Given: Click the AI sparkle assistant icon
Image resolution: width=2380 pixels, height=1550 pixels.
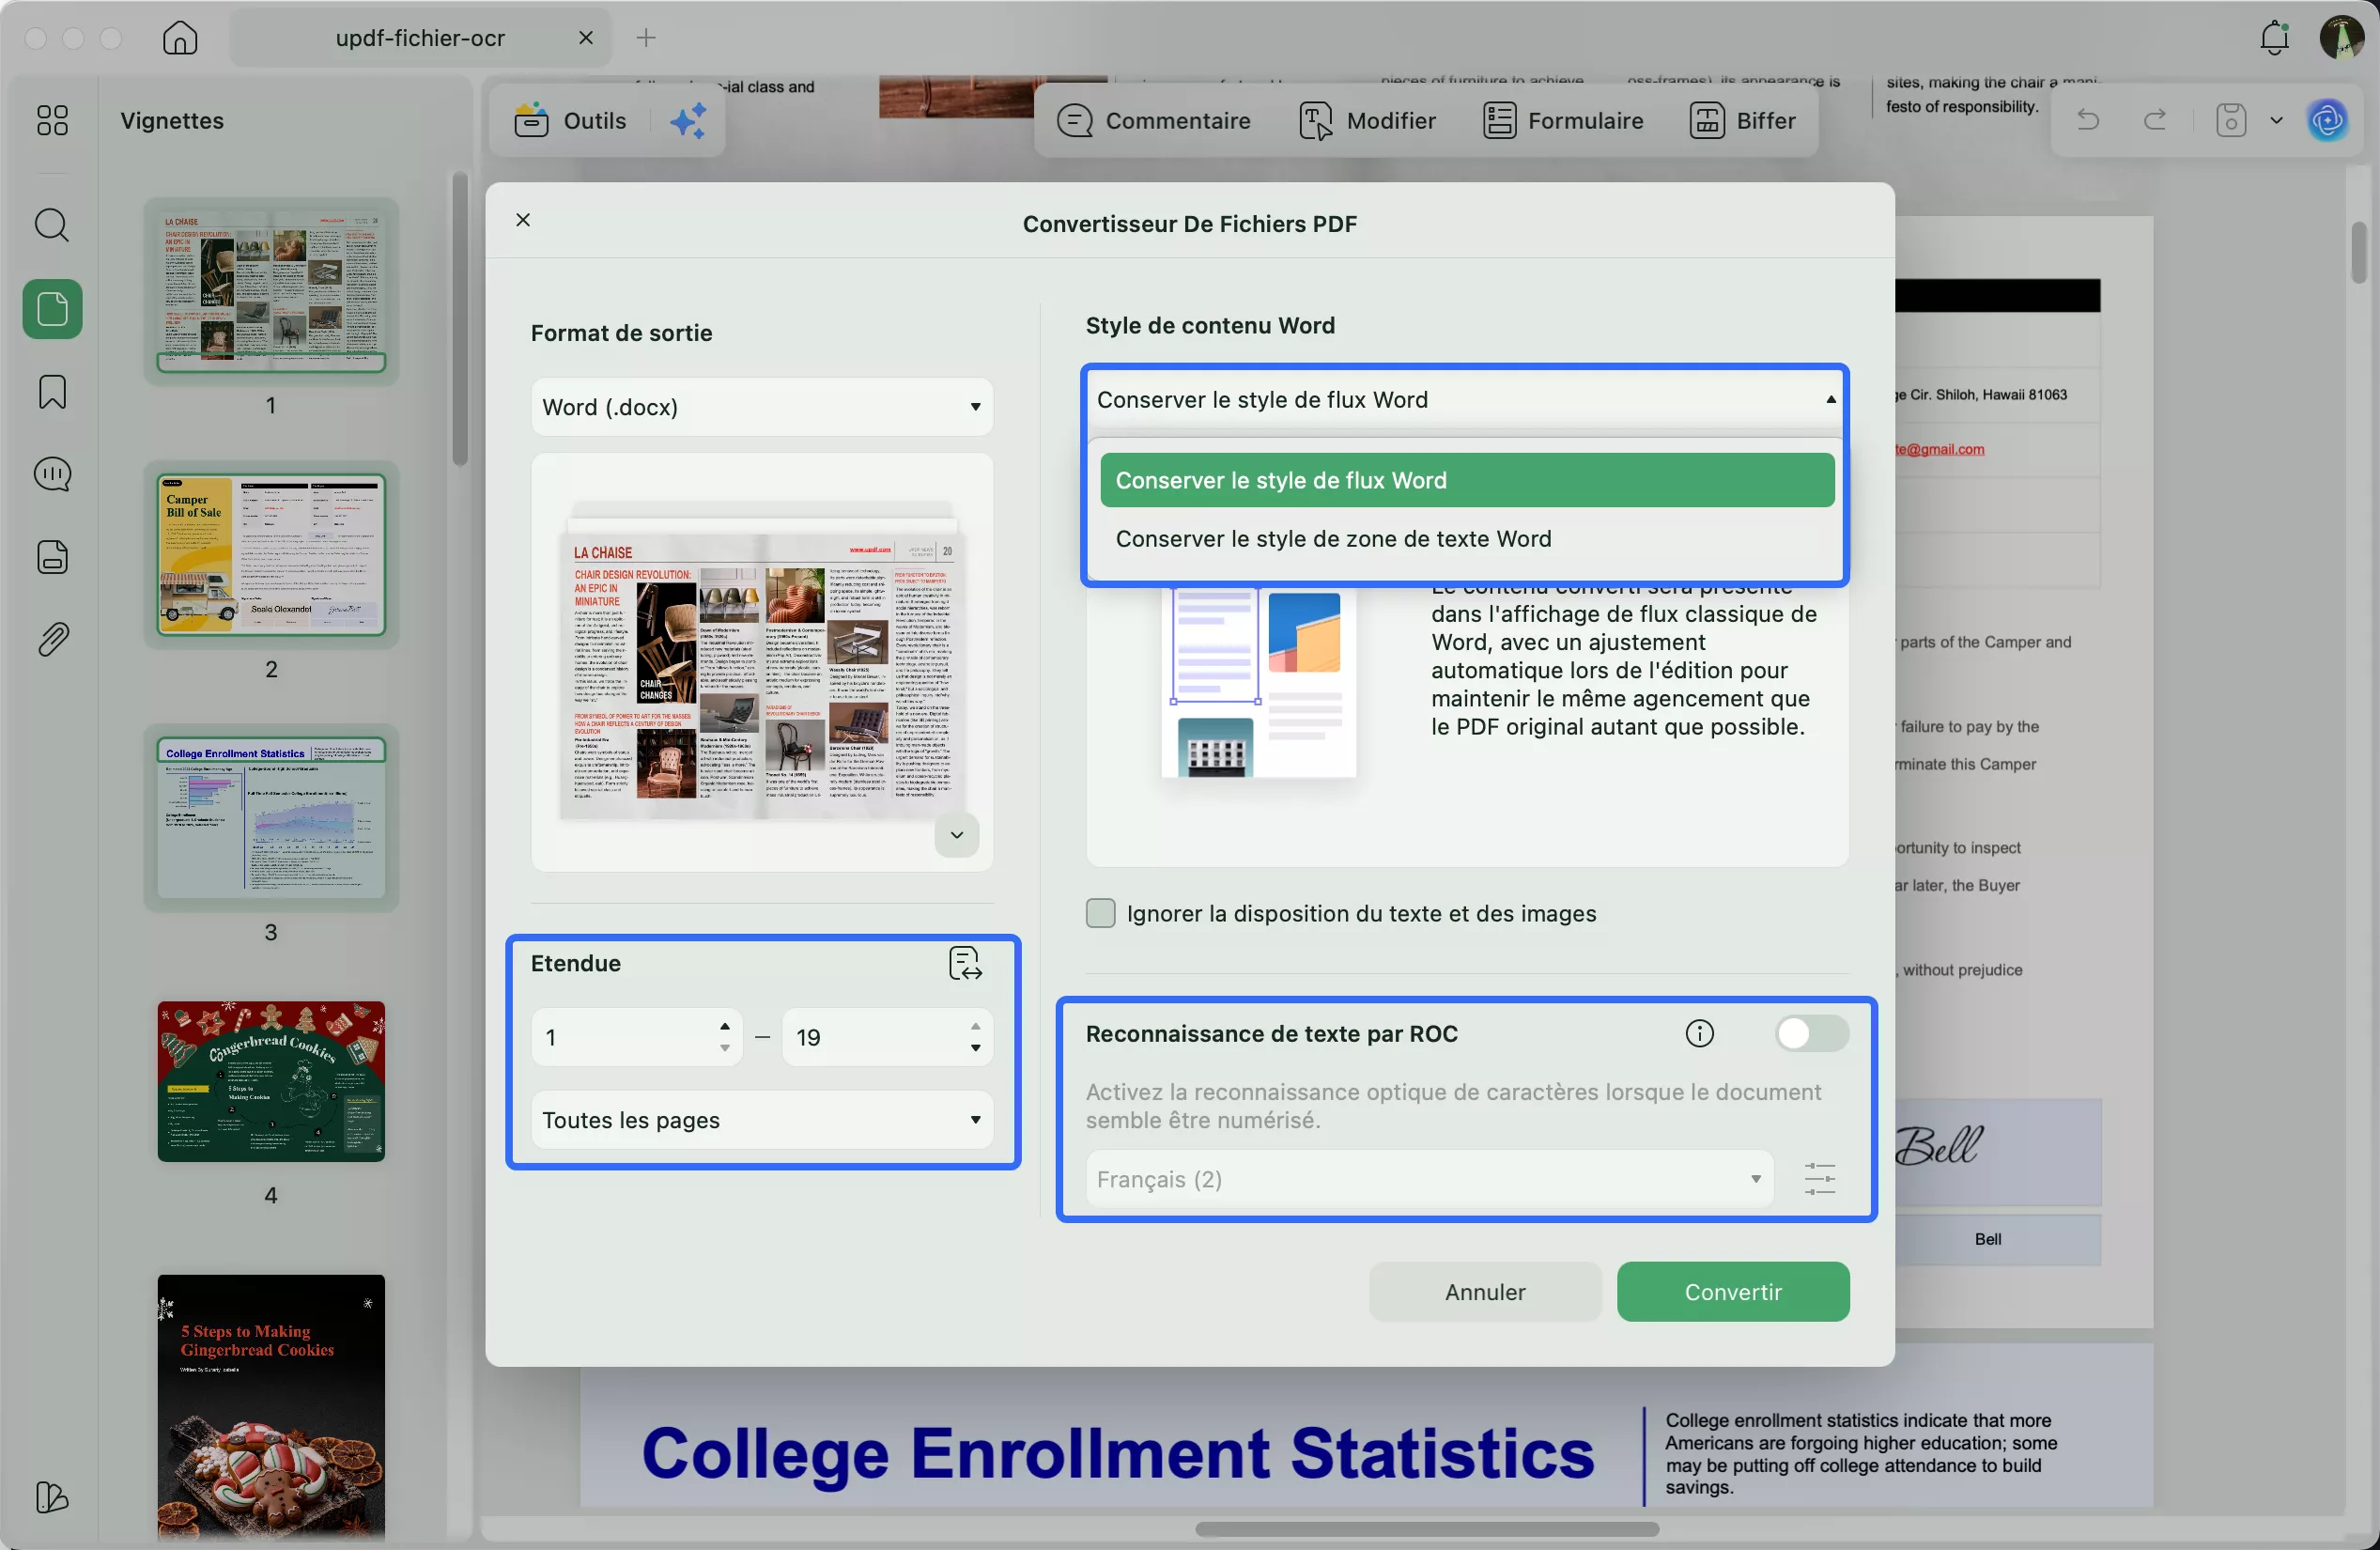Looking at the screenshot, I should 688,121.
